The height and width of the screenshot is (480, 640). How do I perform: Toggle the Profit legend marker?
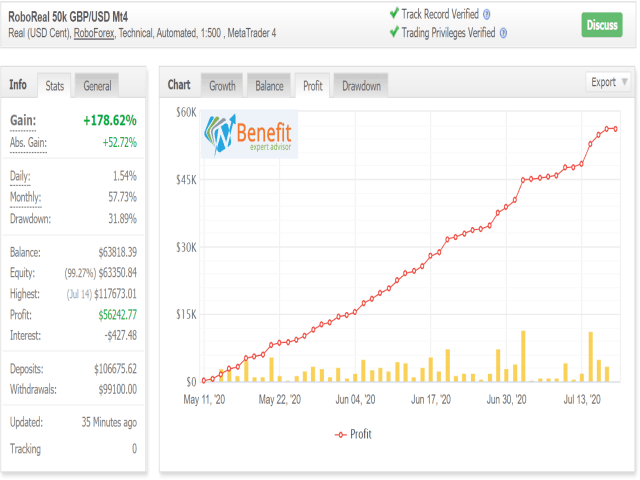point(340,435)
